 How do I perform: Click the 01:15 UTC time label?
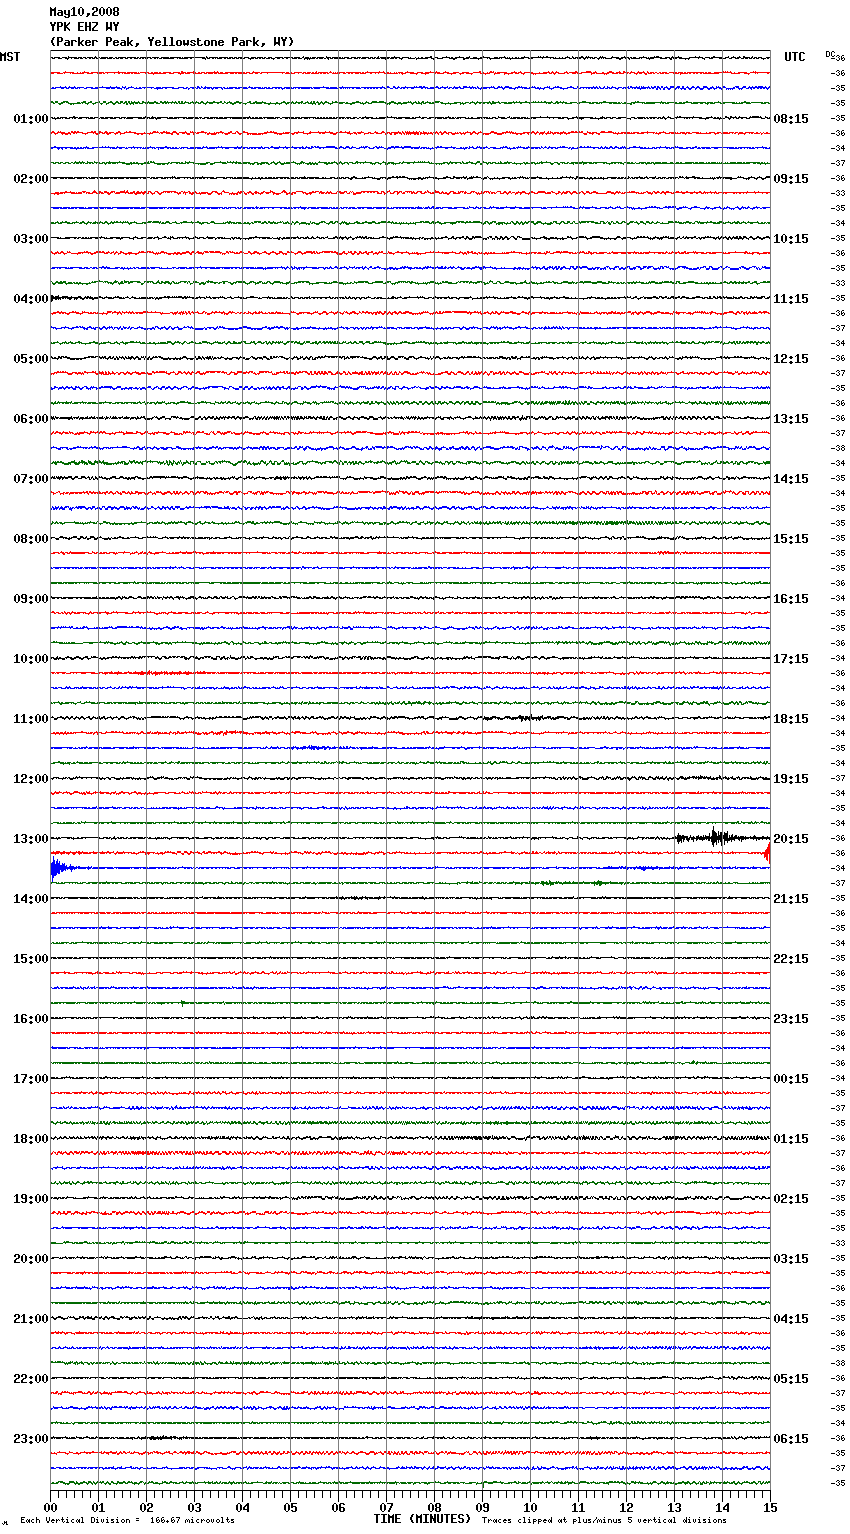pos(791,1139)
